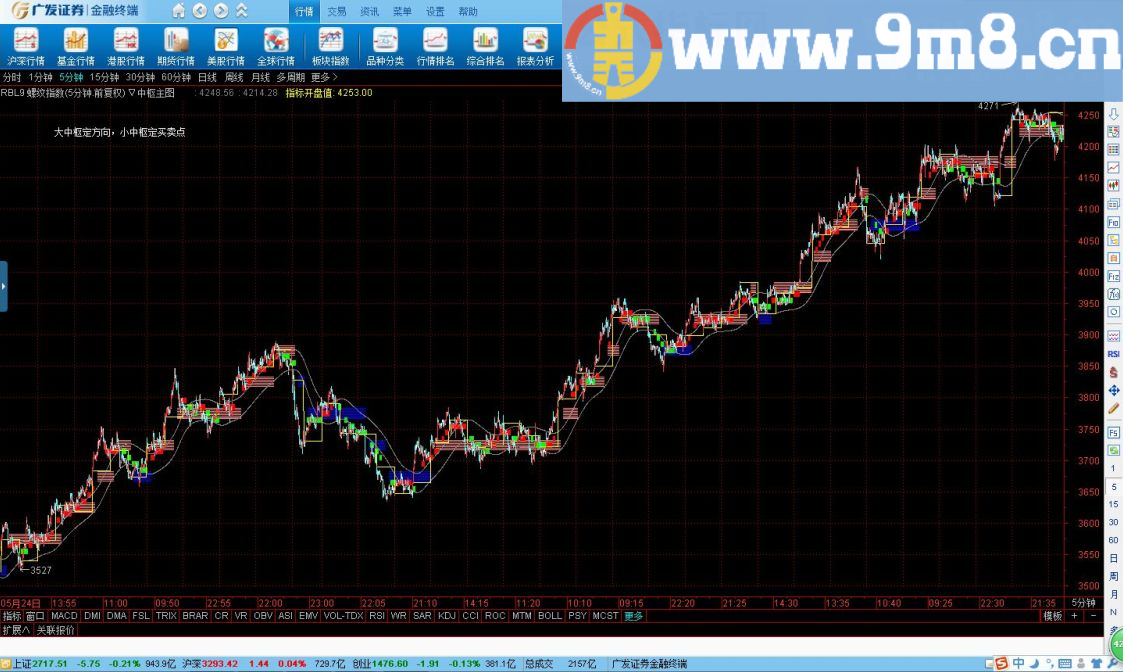Image resolution: width=1123 pixels, height=672 pixels.
Task: Open 报表分析 report analysis
Action: (x=535, y=46)
